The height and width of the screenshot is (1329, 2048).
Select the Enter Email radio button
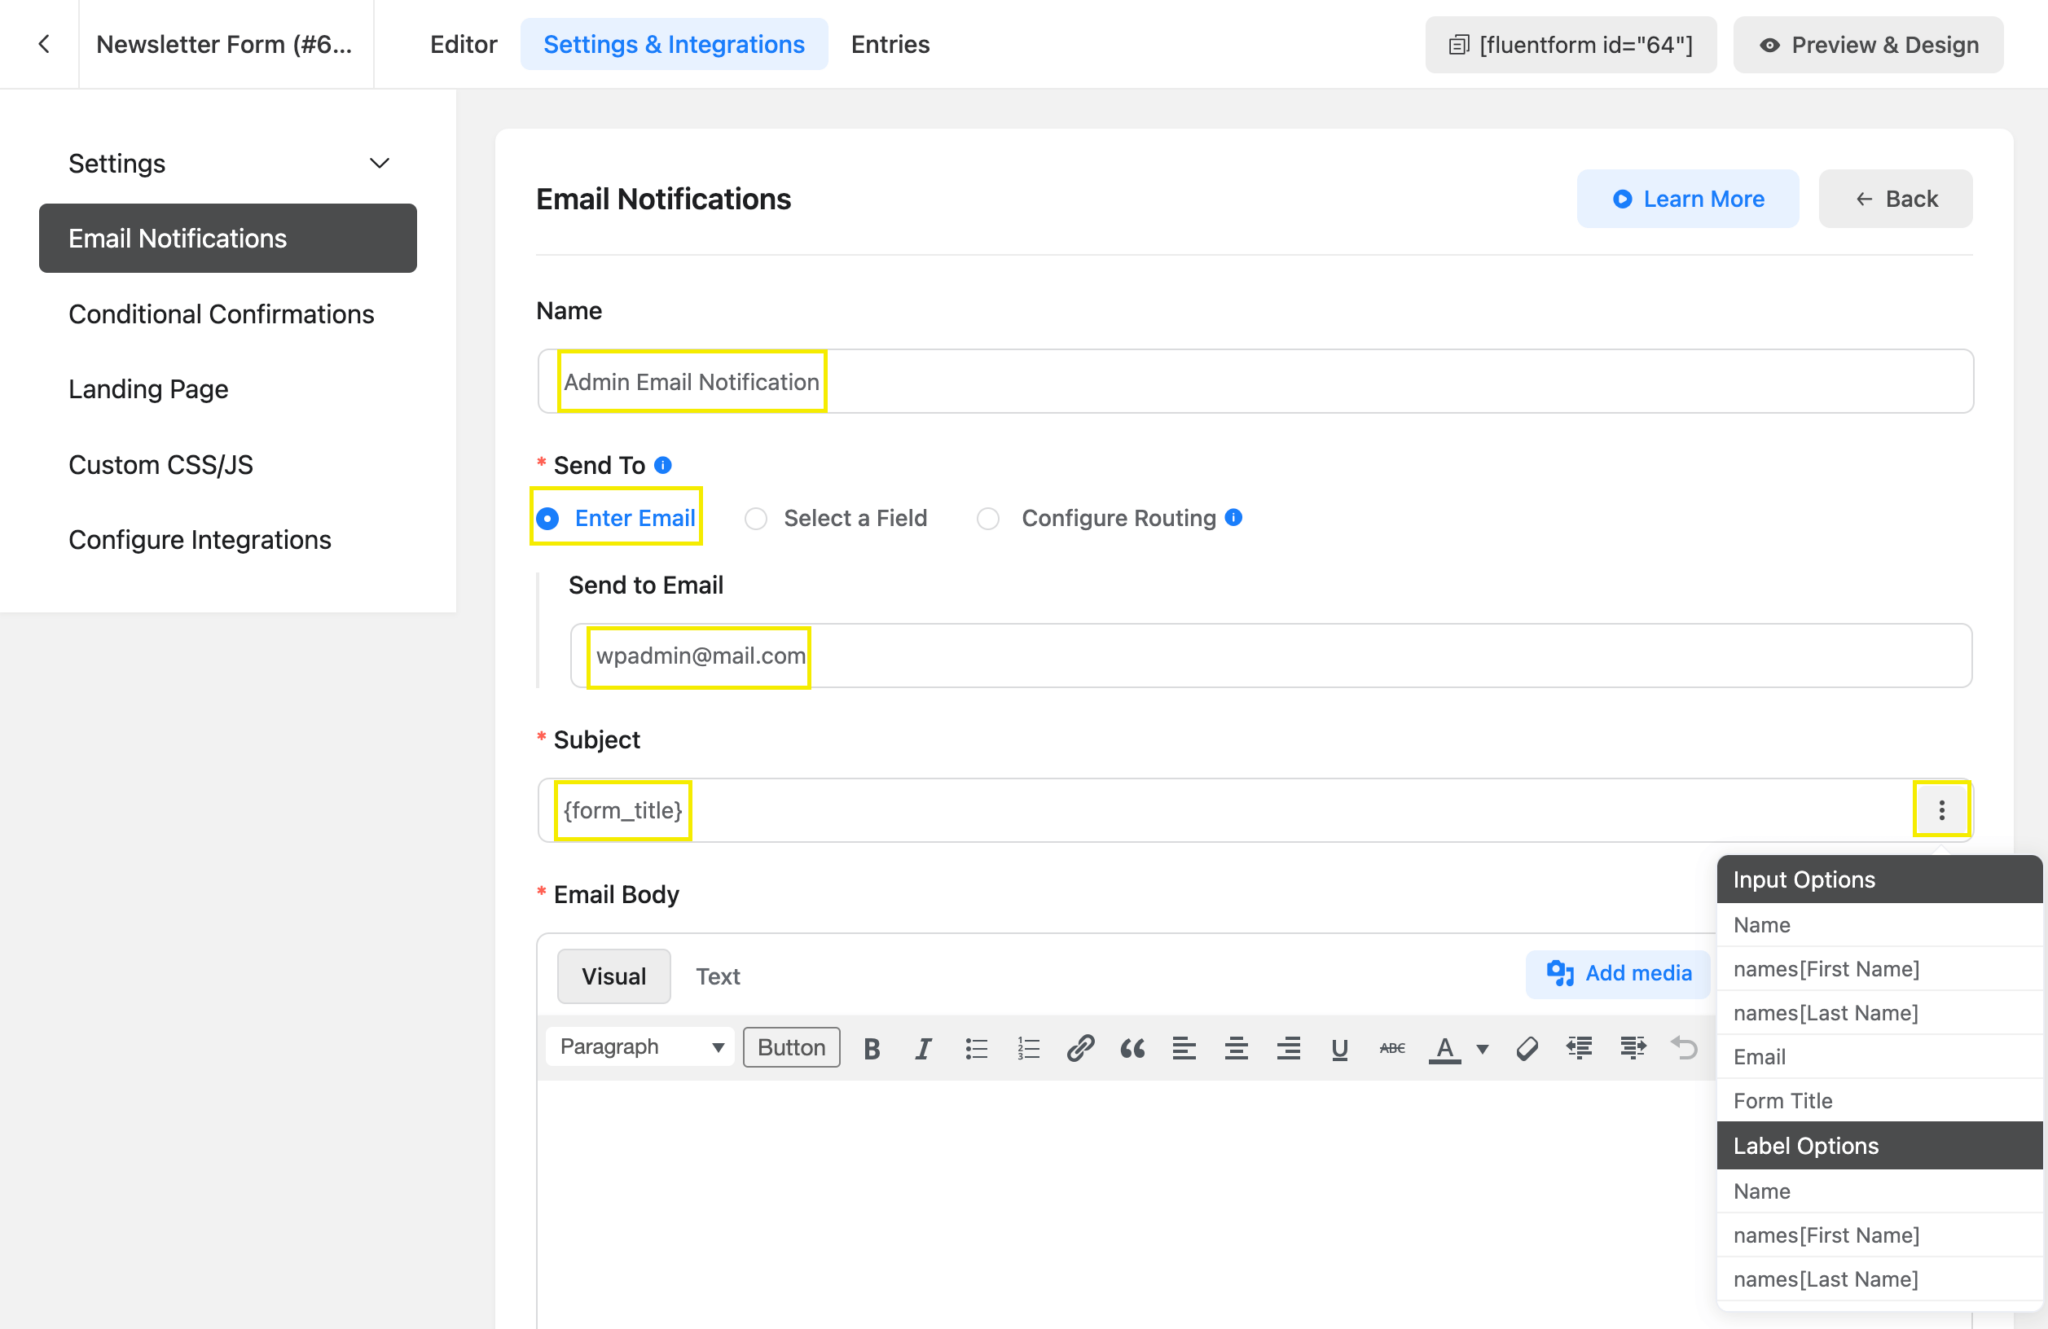pos(548,518)
